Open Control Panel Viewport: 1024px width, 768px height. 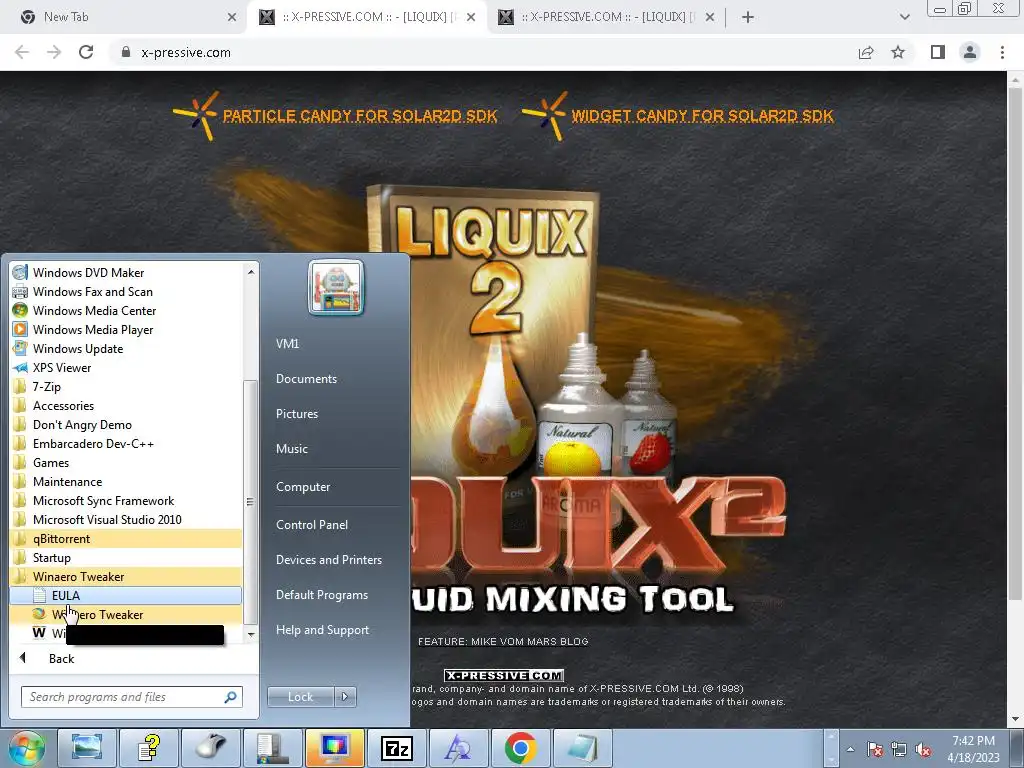click(312, 524)
